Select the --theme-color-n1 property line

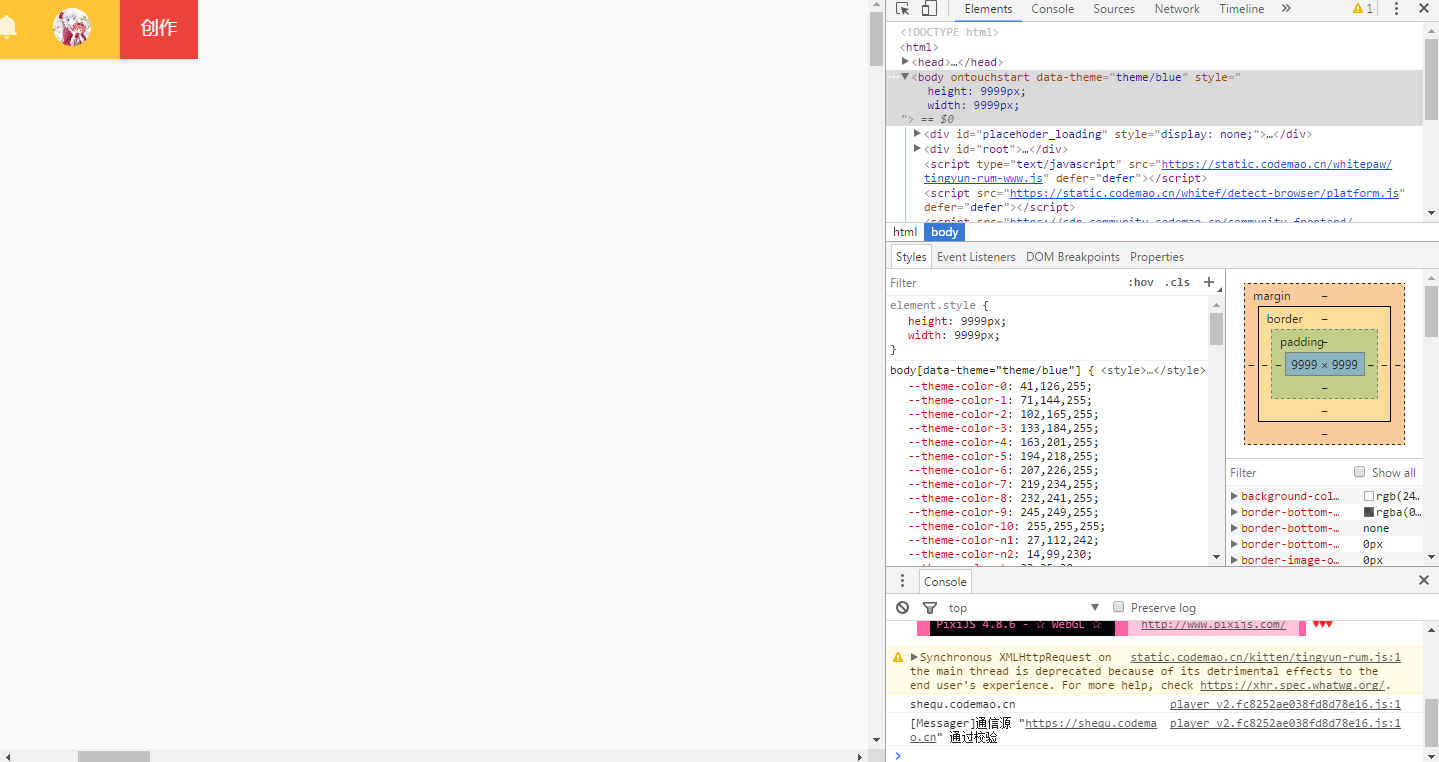coord(1005,540)
